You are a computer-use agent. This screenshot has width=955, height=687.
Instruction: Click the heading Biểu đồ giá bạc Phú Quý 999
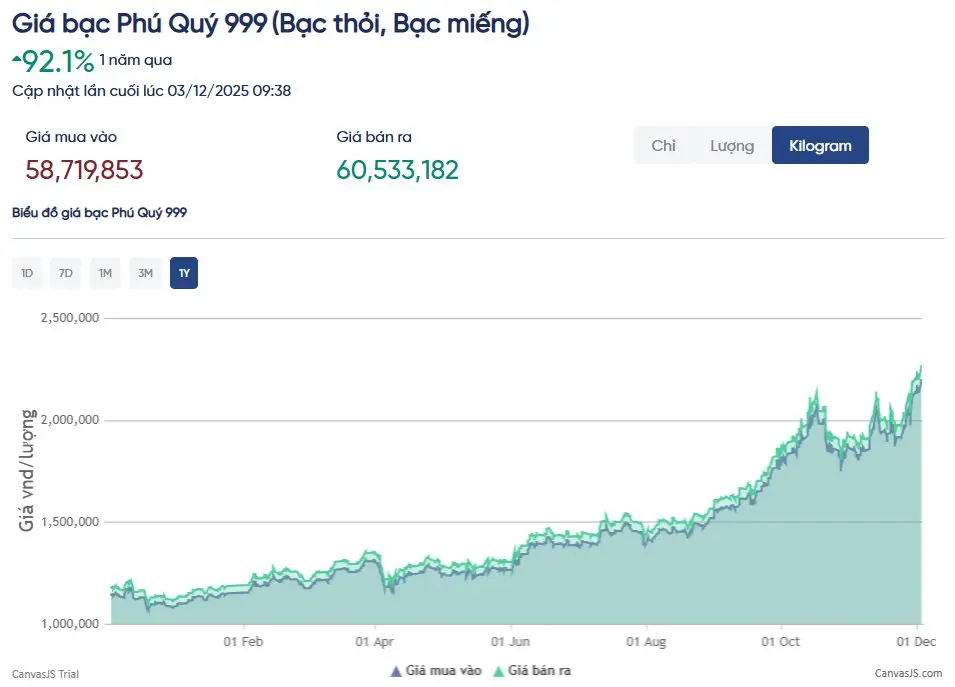tap(98, 212)
